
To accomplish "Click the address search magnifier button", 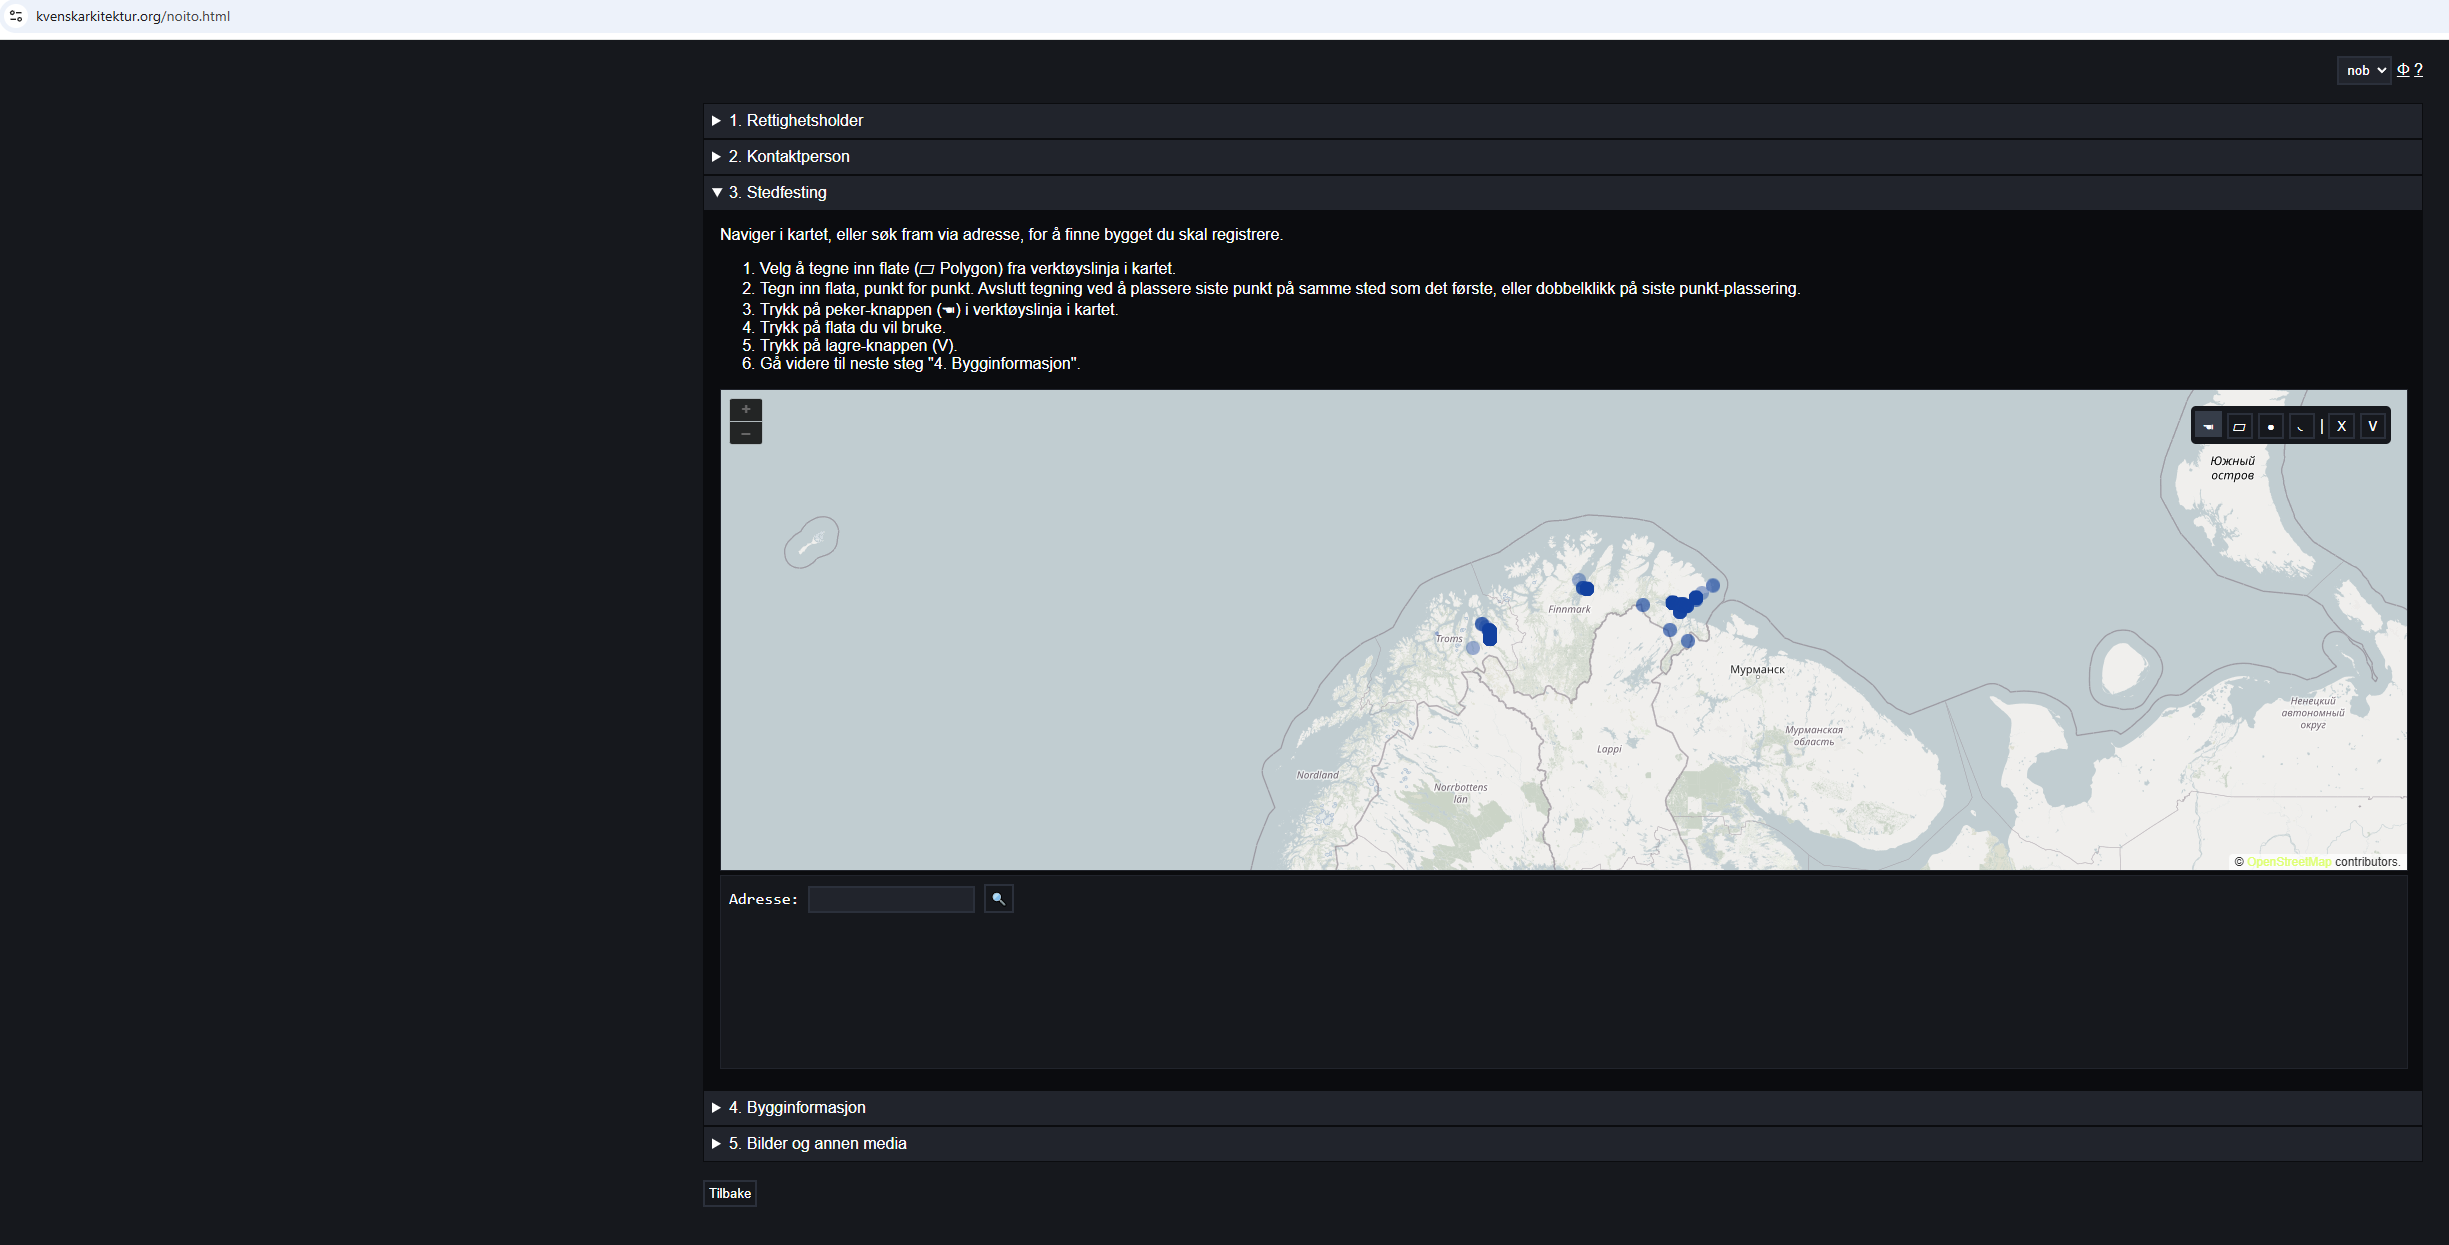I will pos(998,899).
